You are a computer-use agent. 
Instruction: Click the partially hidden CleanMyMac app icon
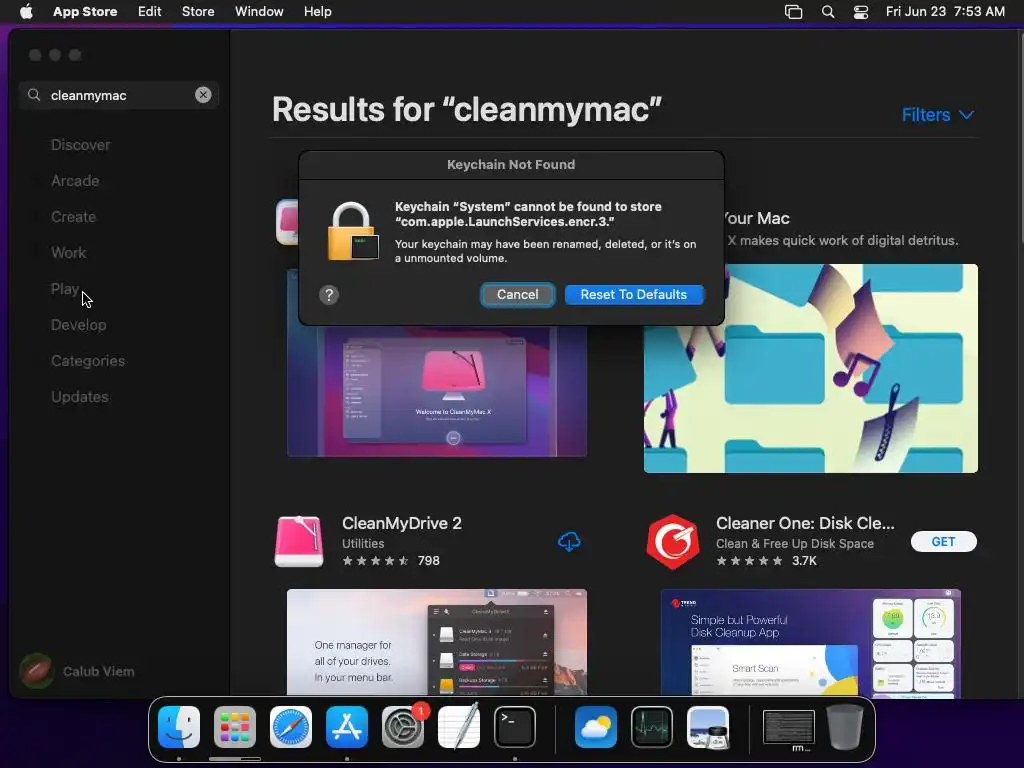tap(287, 222)
